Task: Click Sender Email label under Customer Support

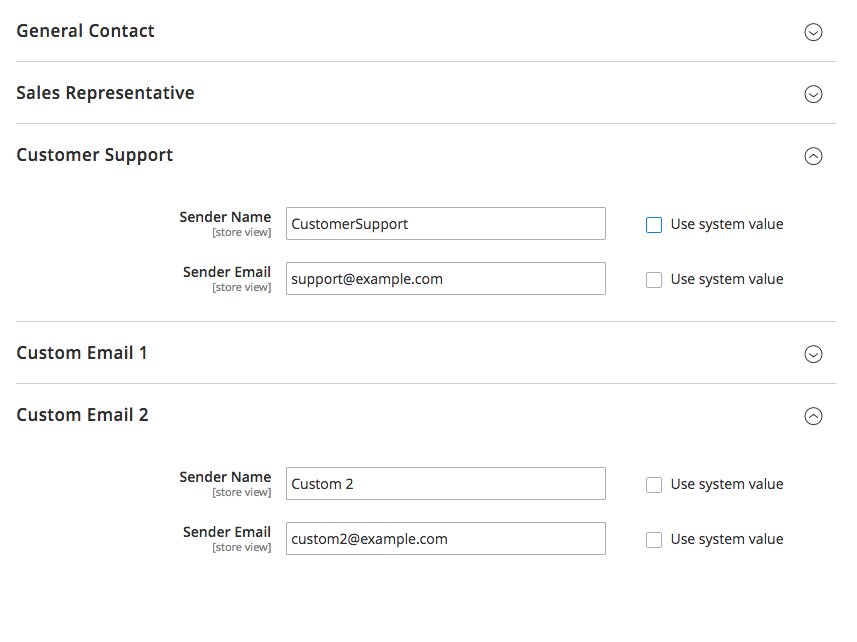Action: tap(227, 272)
